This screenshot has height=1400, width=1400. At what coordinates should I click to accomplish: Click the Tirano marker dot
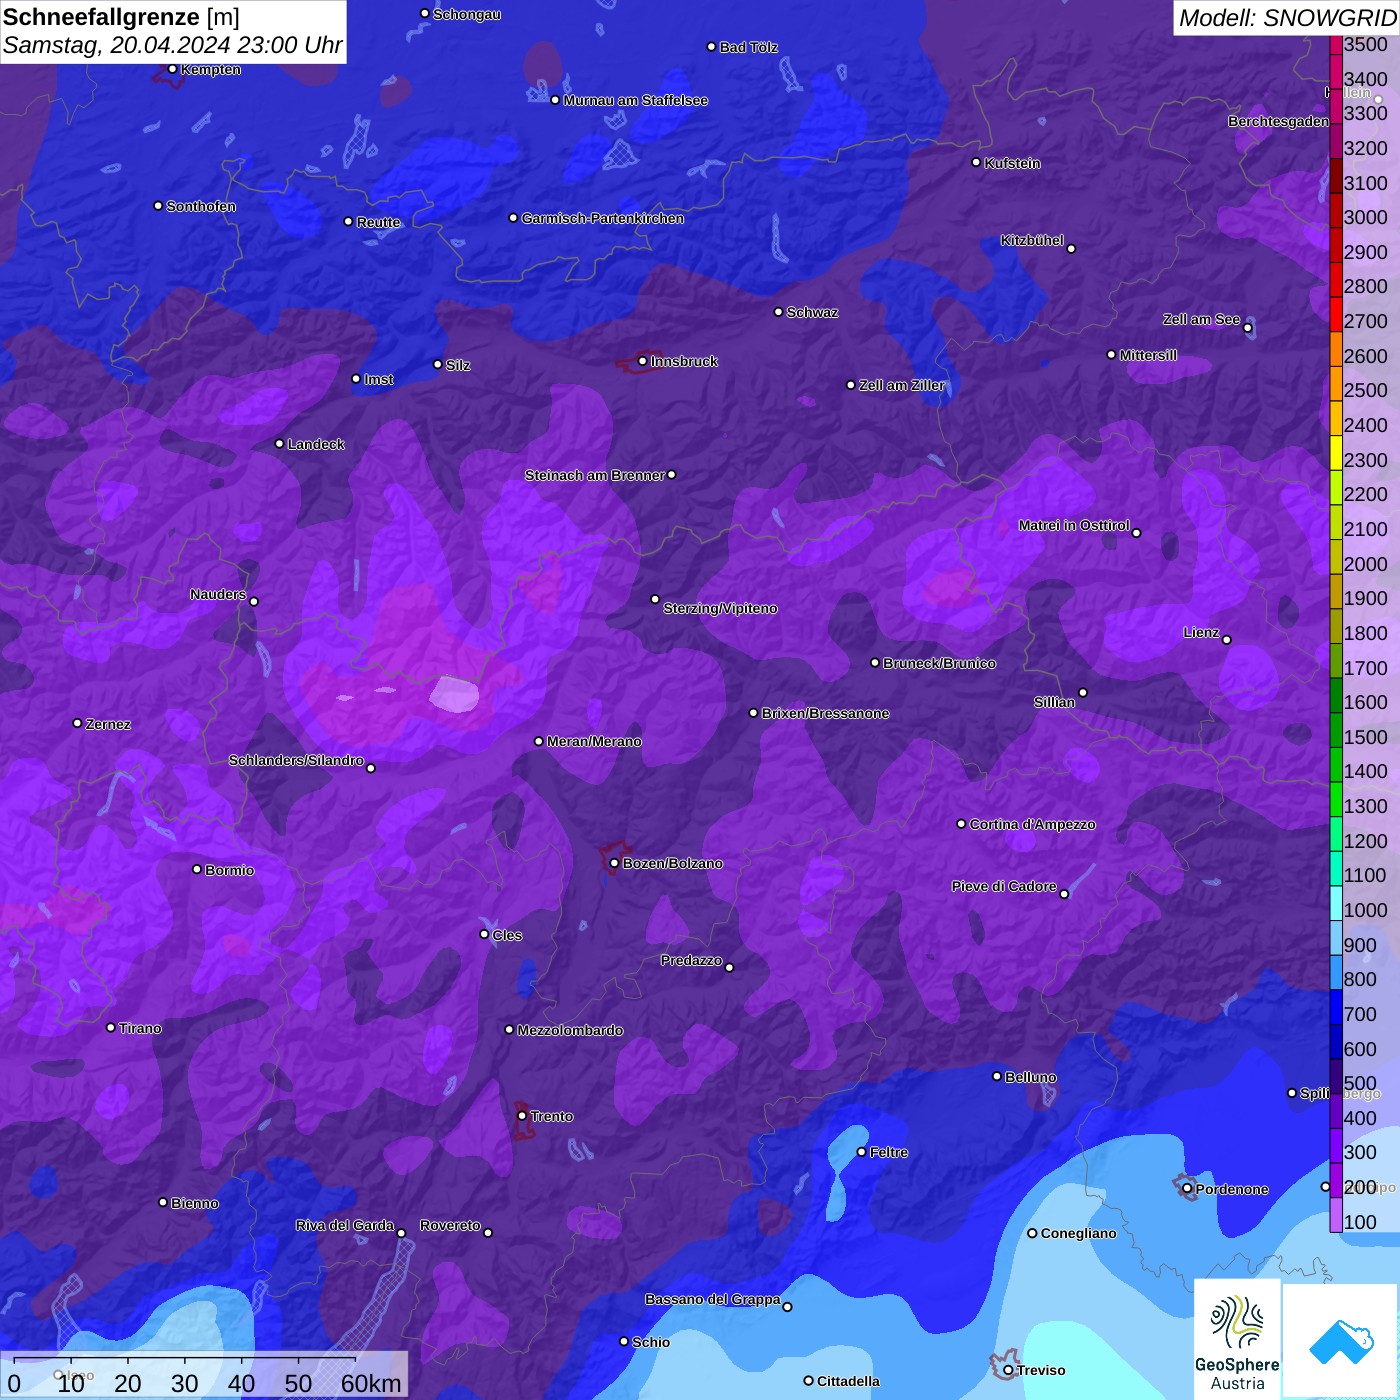coord(111,1027)
